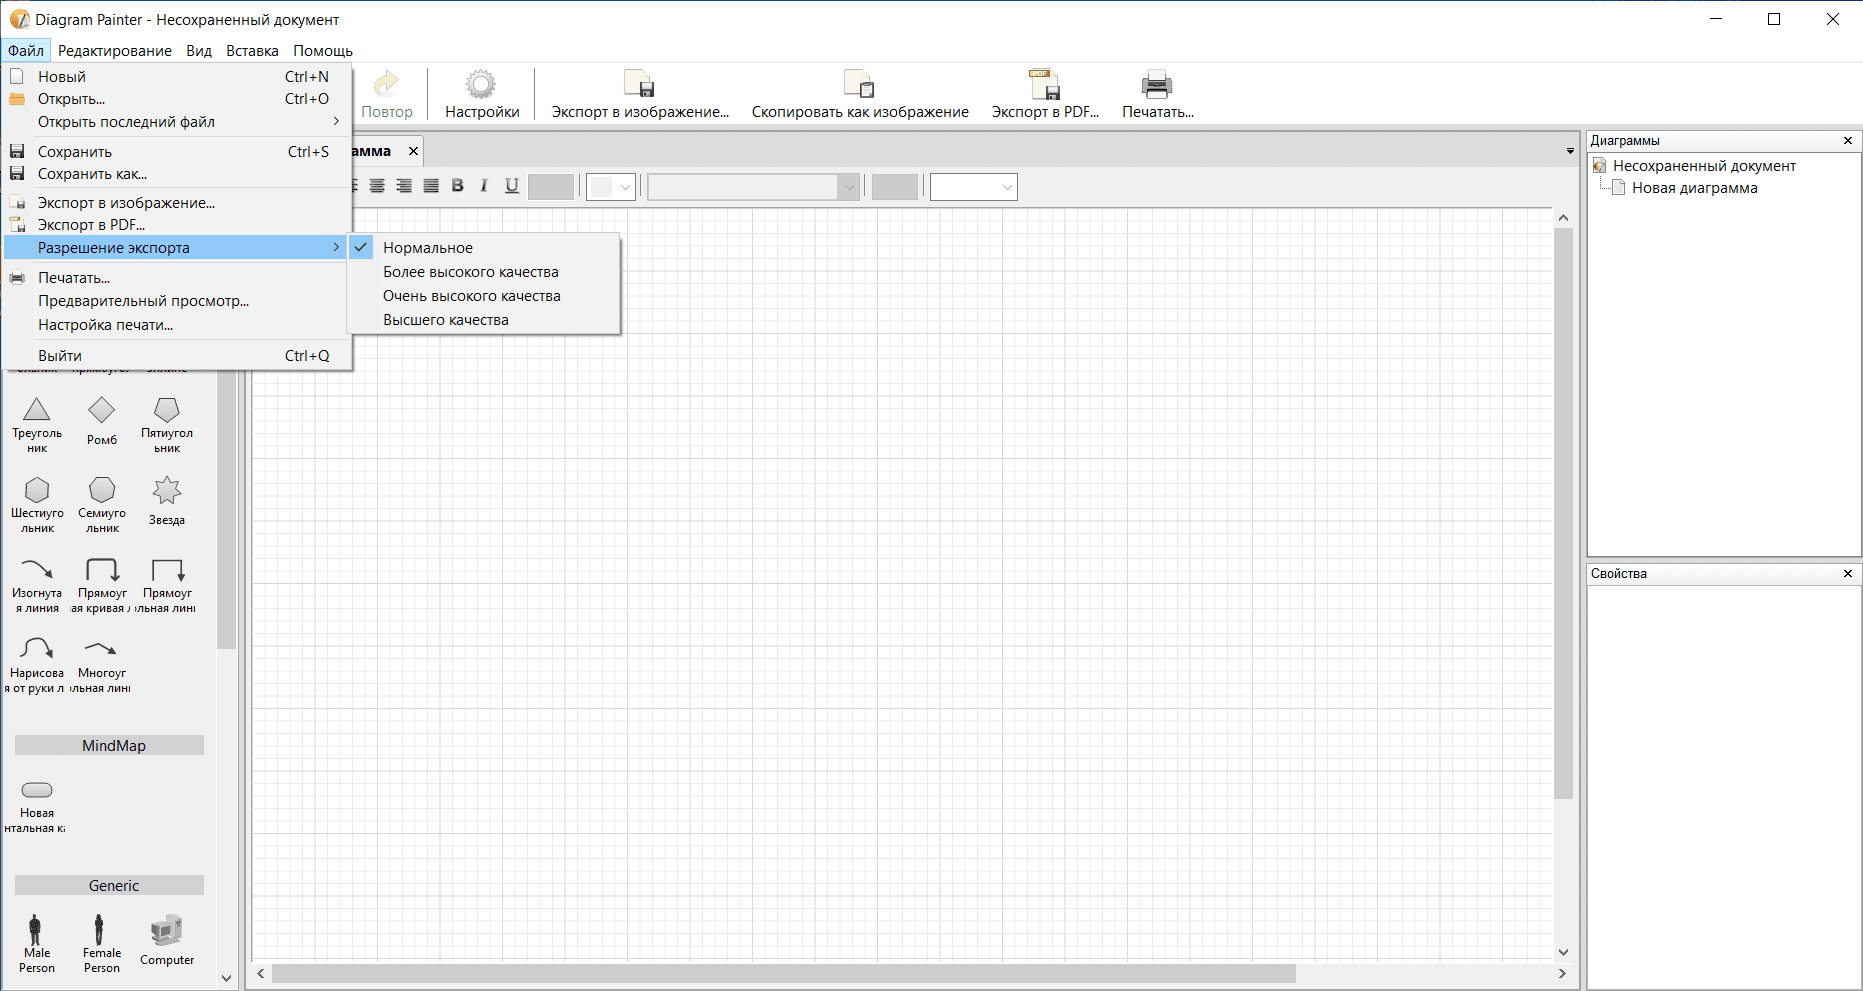Pick the Прямоугольная кривая линия tool
The width and height of the screenshot is (1863, 991).
point(102,584)
